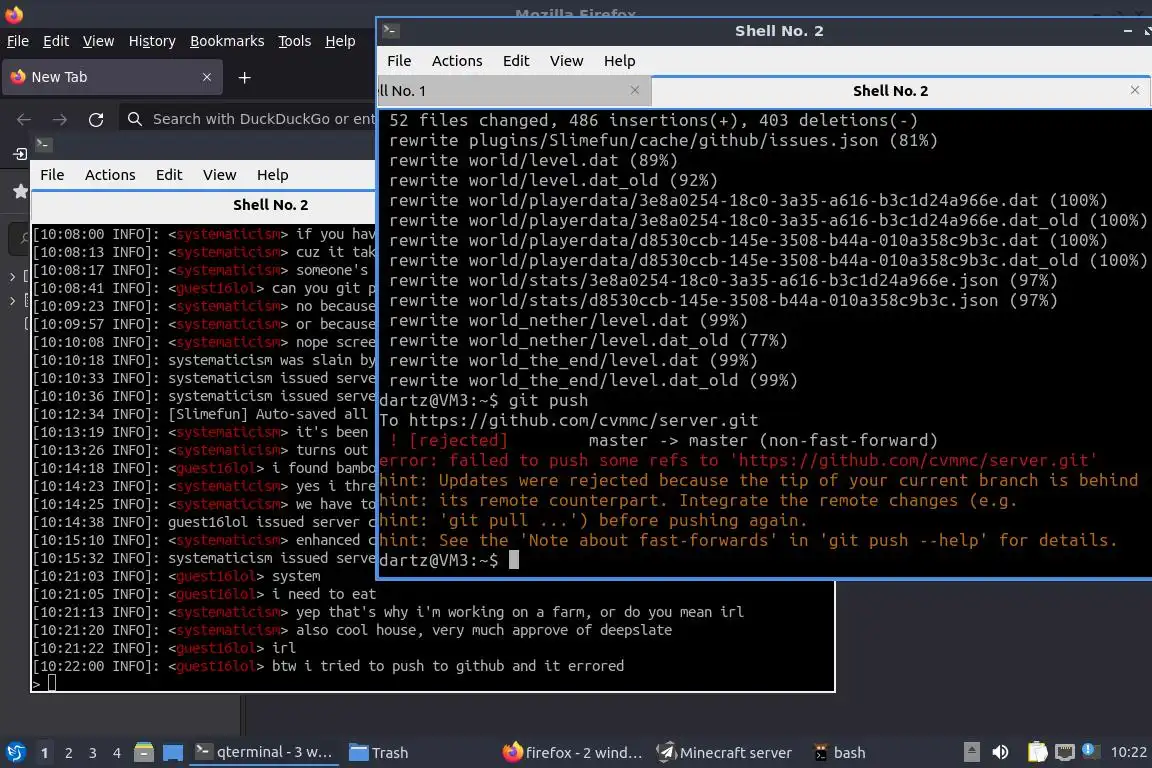Screen dimensions: 1152x768
Task: Expand the first collapsed row in Firefox sidebar
Action: pos(12,277)
